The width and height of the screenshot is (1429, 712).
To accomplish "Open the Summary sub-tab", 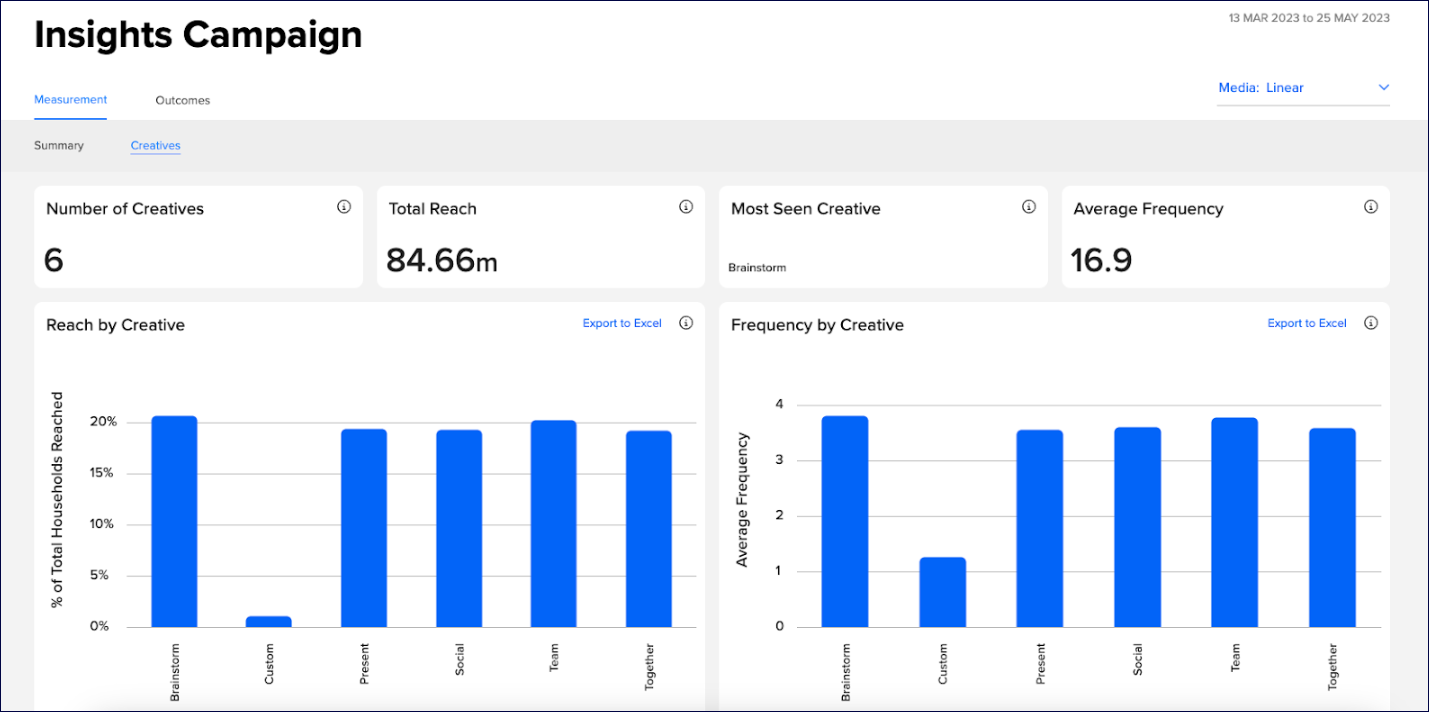I will pos(59,146).
